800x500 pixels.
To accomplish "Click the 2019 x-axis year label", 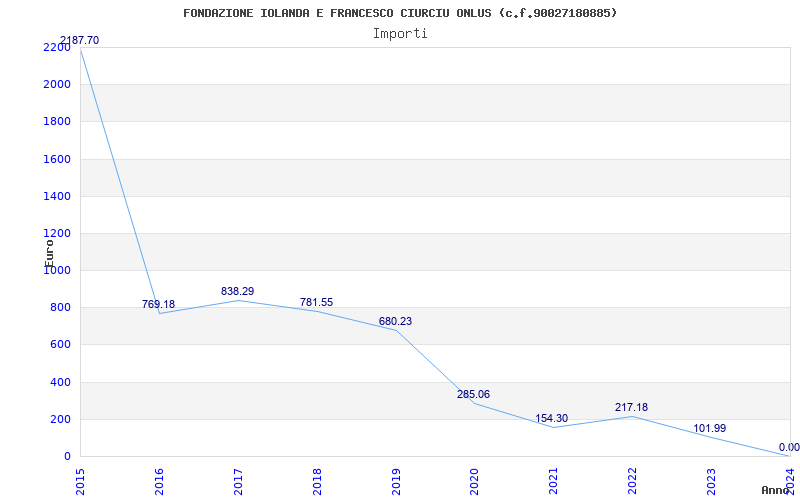I will pyautogui.click(x=395, y=482).
